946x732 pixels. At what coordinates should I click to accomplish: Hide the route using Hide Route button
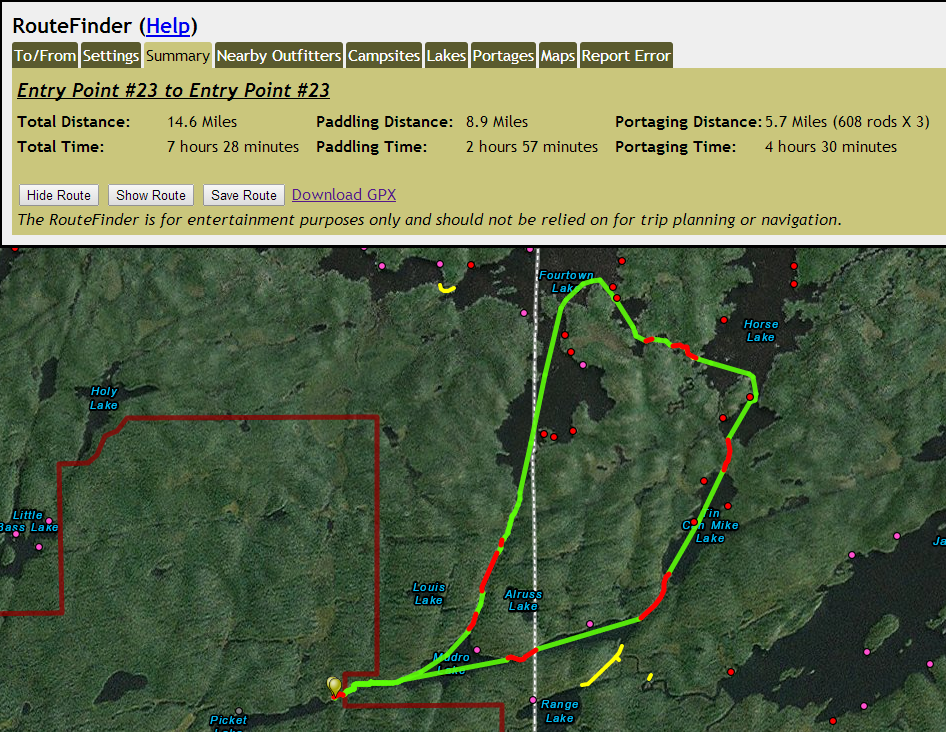pos(58,195)
